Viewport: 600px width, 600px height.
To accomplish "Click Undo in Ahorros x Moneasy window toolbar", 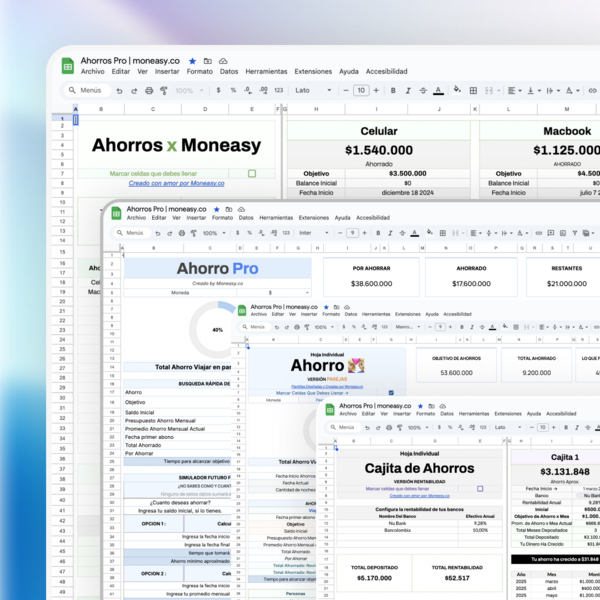I will tap(119, 91).
